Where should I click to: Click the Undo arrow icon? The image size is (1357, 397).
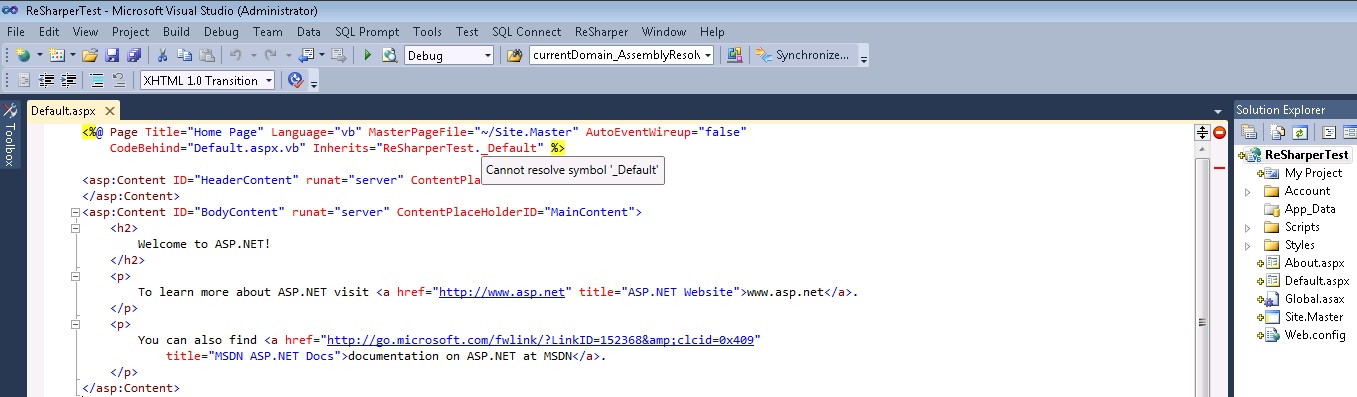tap(235, 55)
